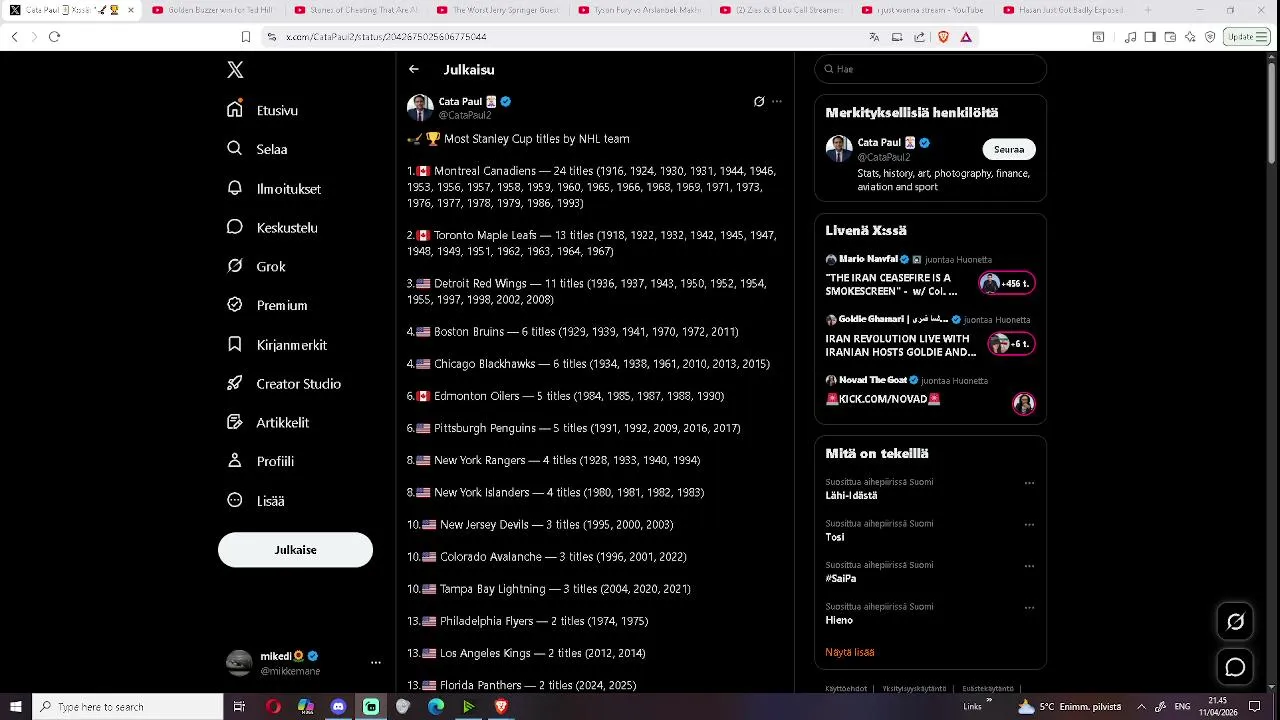This screenshot has width=1280, height=720.
Task: Open Cata Paul name in Merkityksellisiä henkilöitä
Action: (x=879, y=142)
